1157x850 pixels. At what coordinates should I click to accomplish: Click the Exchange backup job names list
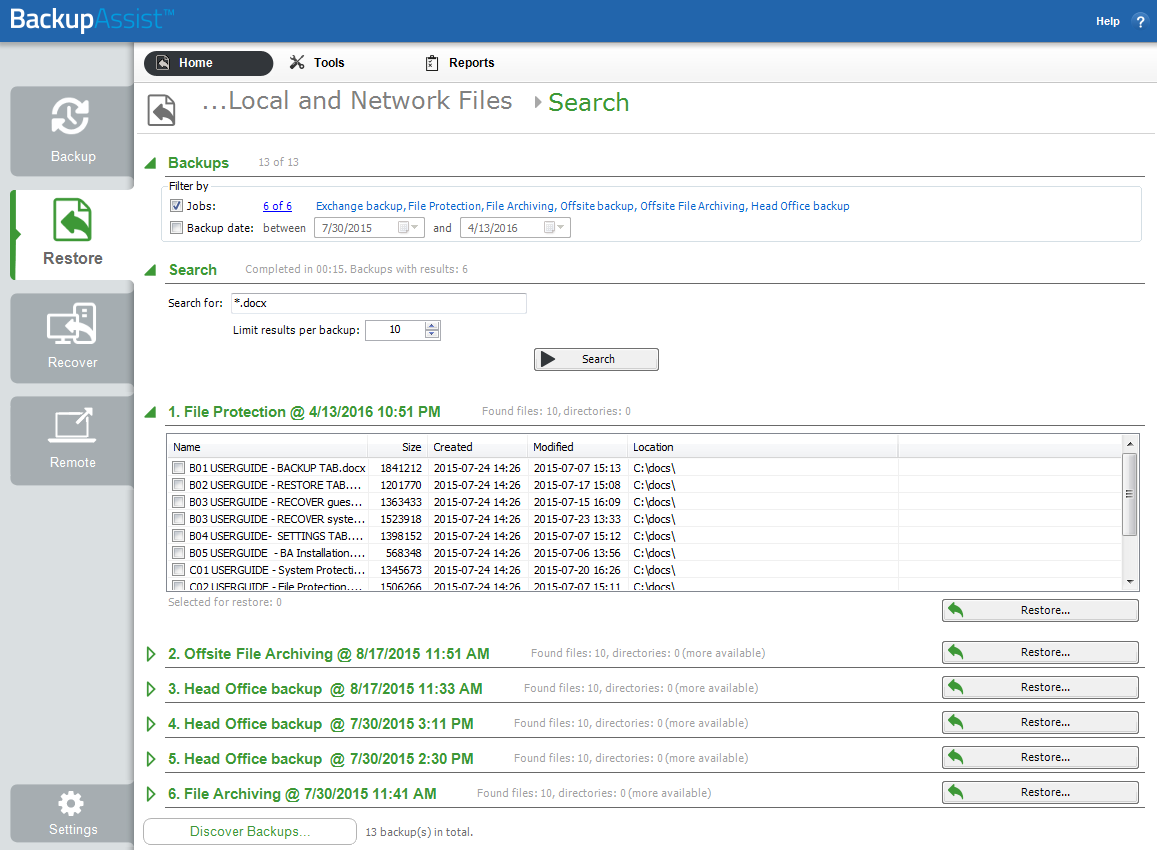click(582, 206)
